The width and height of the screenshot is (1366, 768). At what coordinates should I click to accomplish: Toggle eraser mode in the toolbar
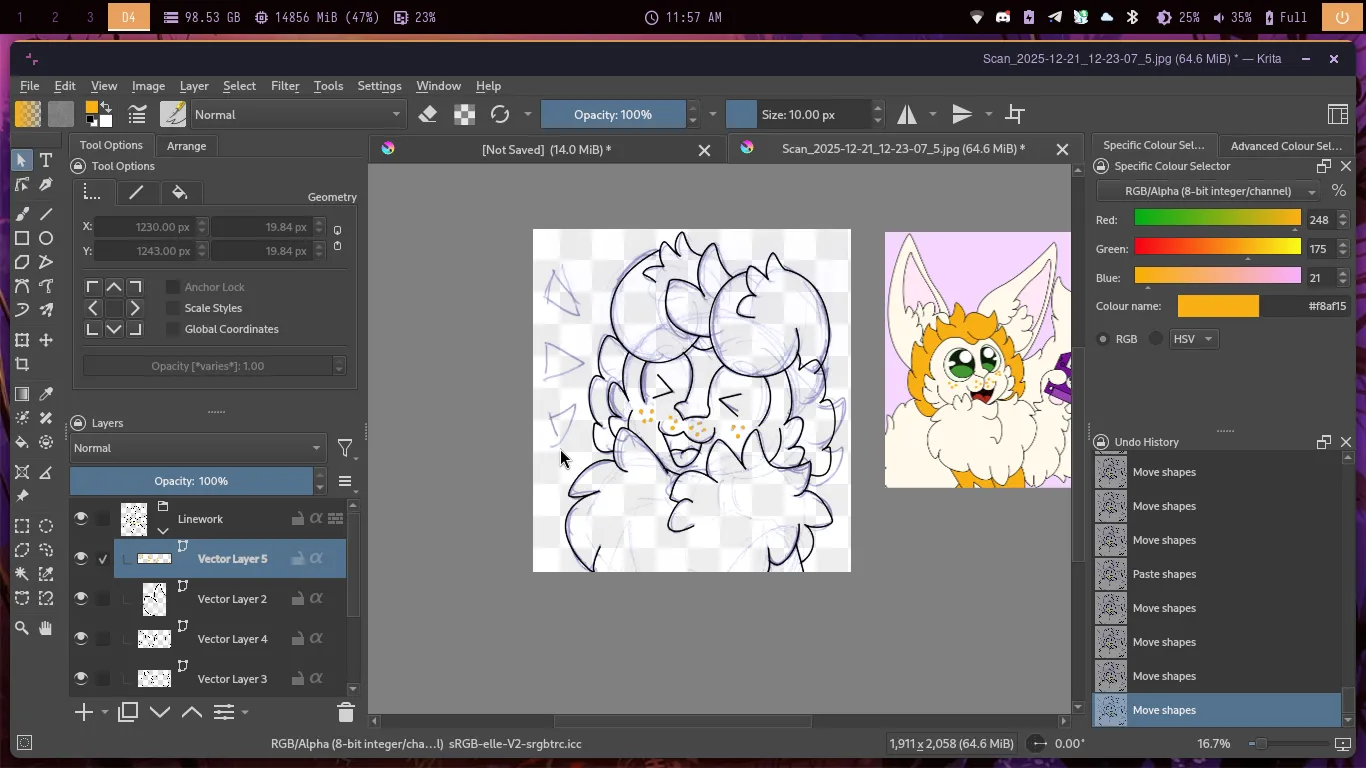click(428, 115)
